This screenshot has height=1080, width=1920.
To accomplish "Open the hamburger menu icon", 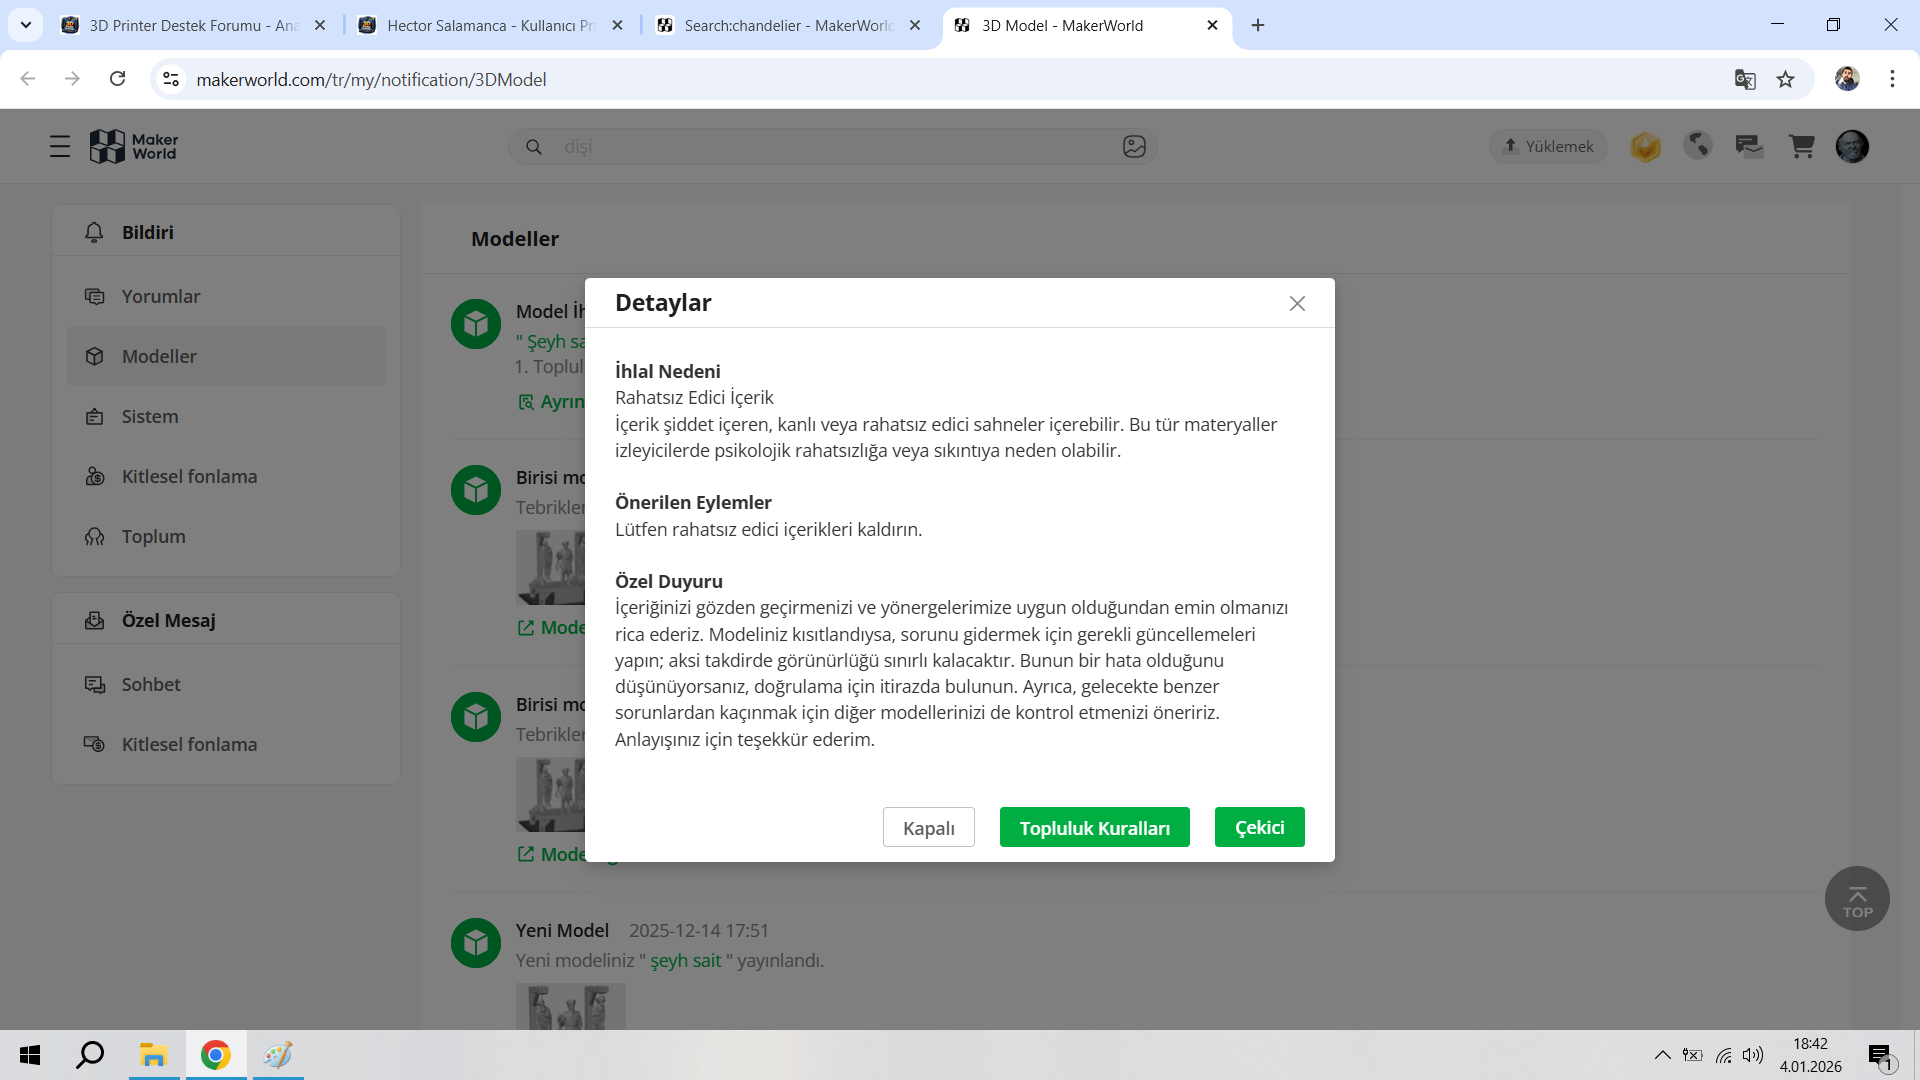I will point(60,147).
